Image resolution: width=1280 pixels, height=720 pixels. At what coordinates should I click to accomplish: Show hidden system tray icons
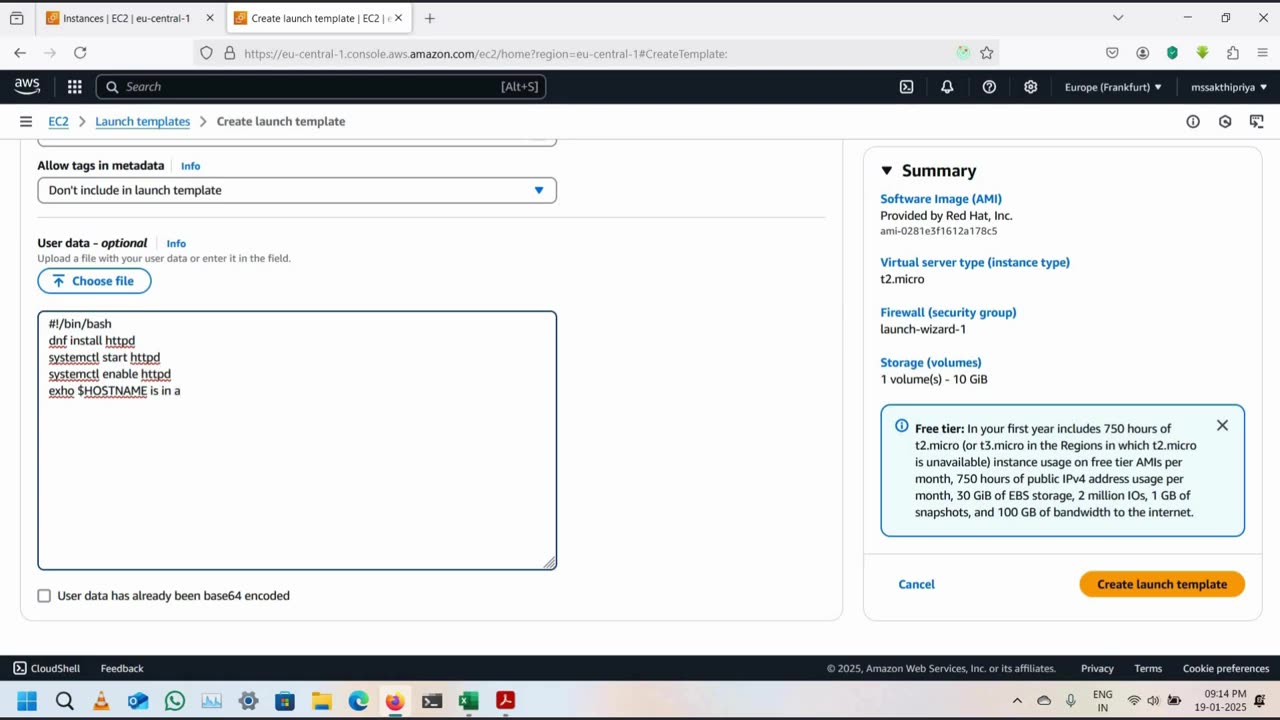click(x=1017, y=701)
